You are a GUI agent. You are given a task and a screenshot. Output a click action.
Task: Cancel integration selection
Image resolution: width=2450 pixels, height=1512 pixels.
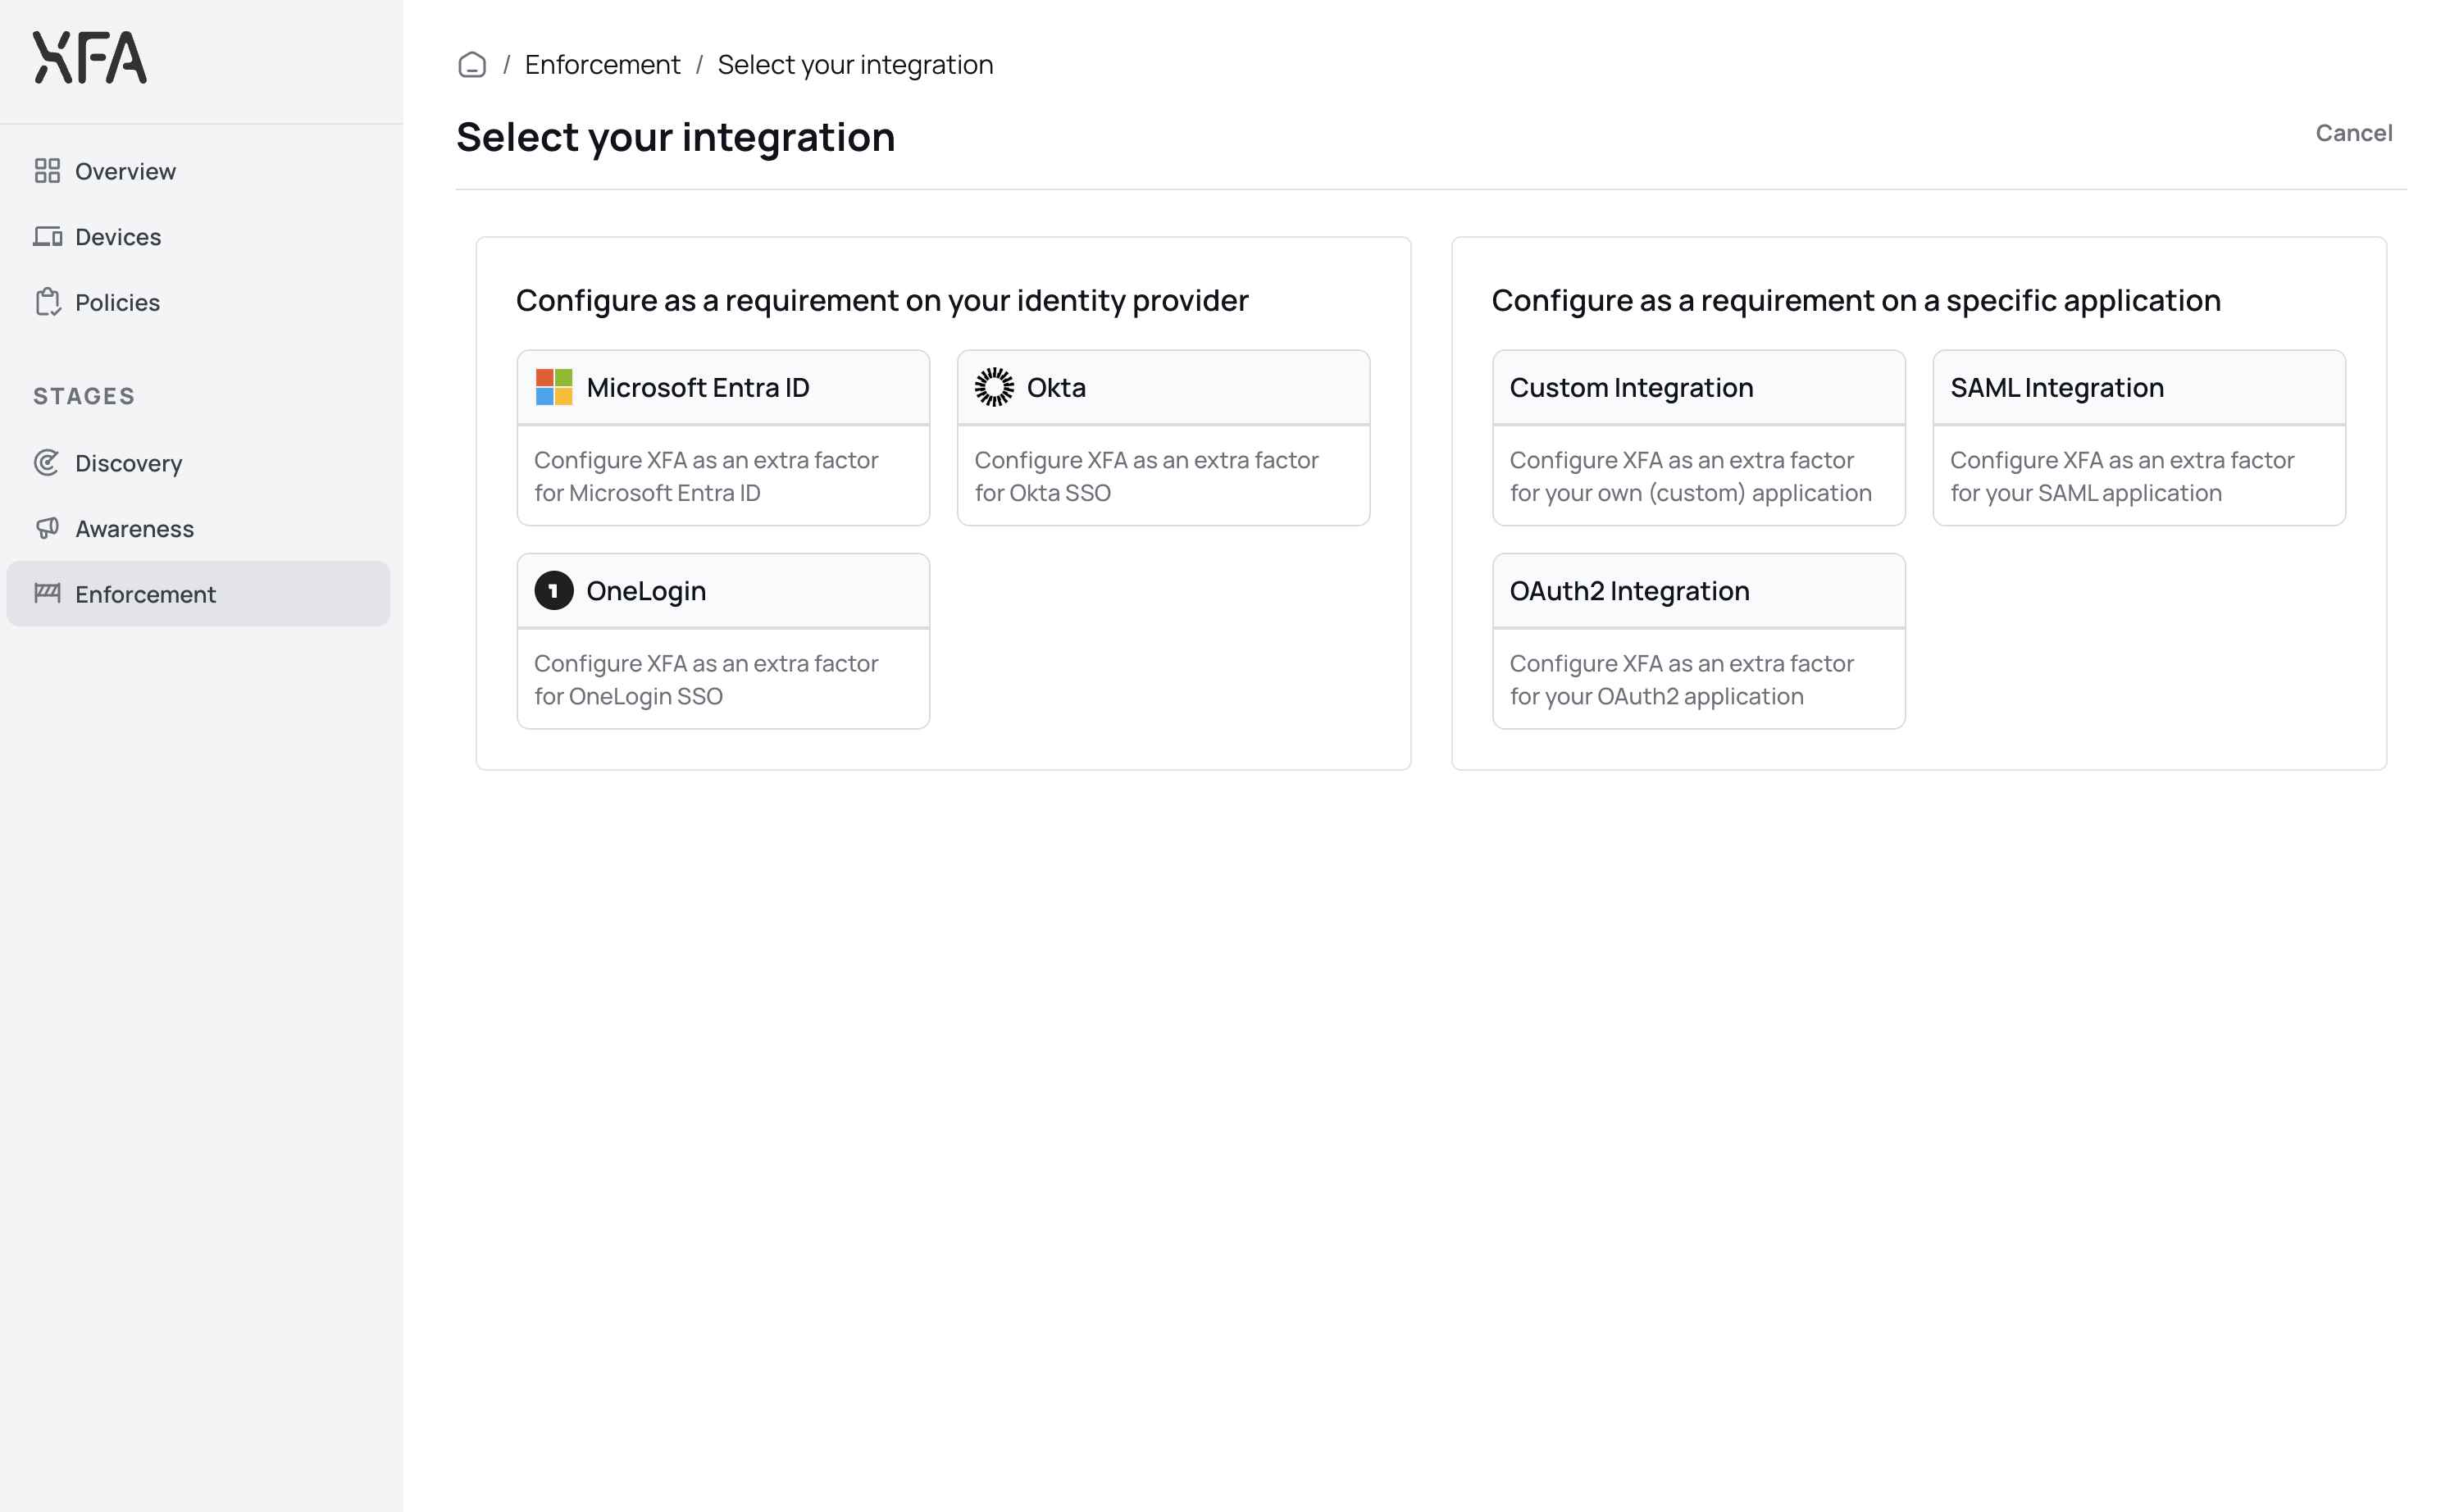pyautogui.click(x=2354, y=133)
